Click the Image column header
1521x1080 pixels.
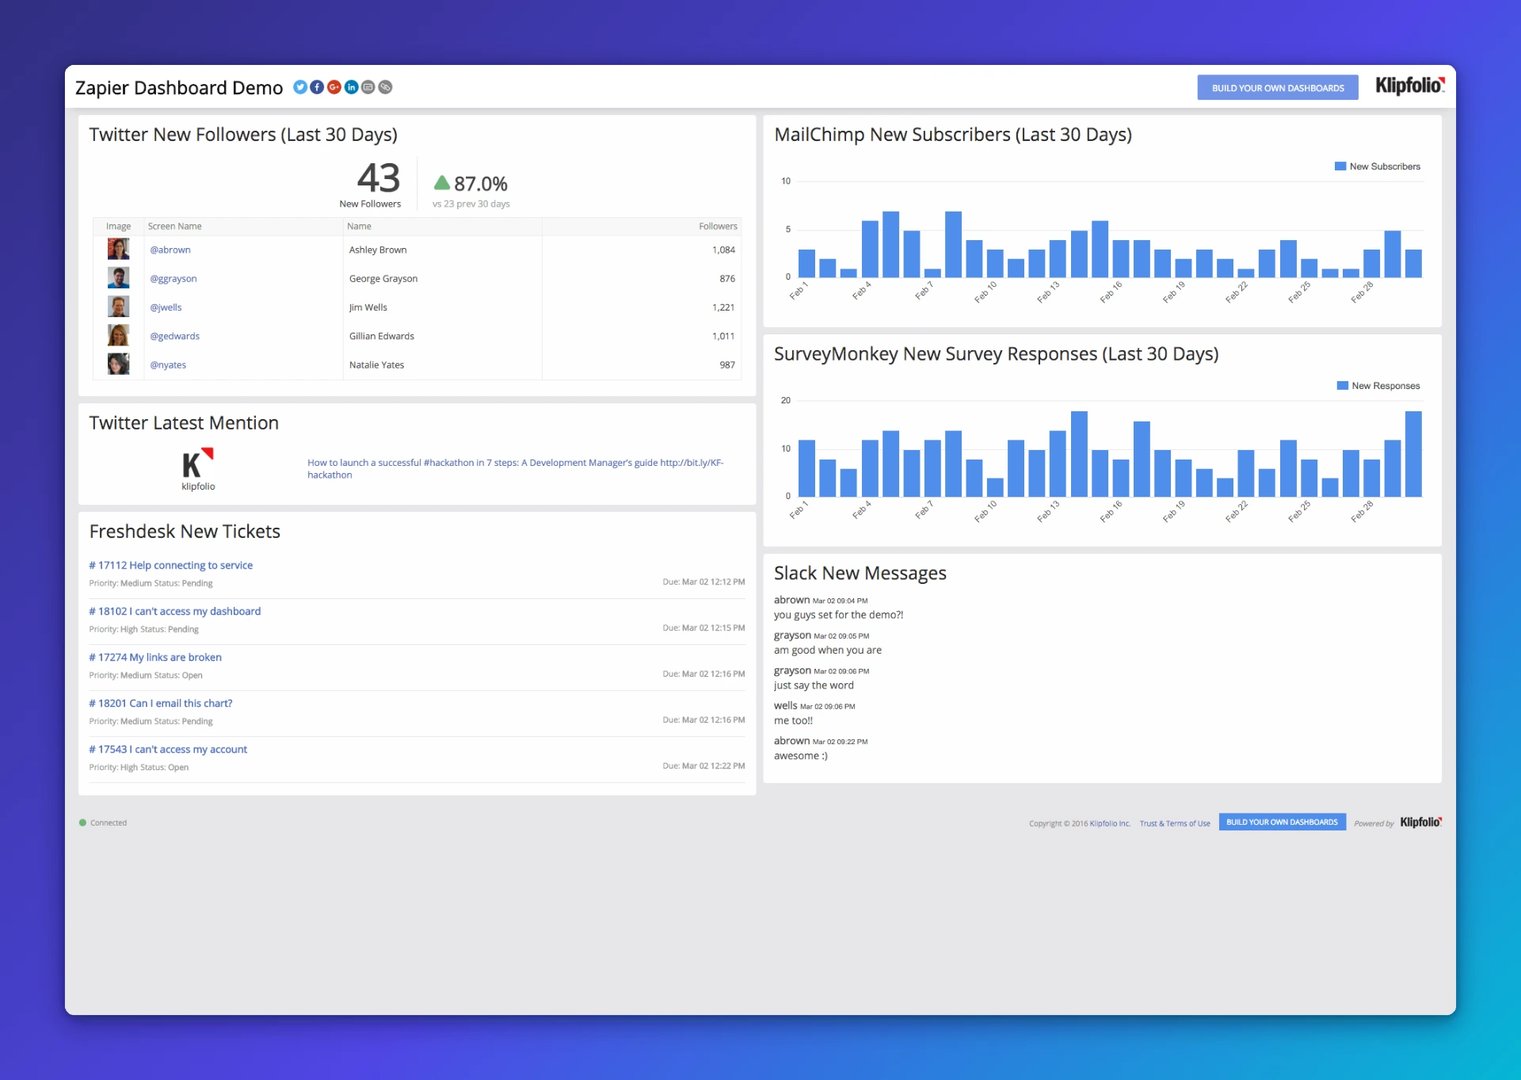pyautogui.click(x=118, y=227)
